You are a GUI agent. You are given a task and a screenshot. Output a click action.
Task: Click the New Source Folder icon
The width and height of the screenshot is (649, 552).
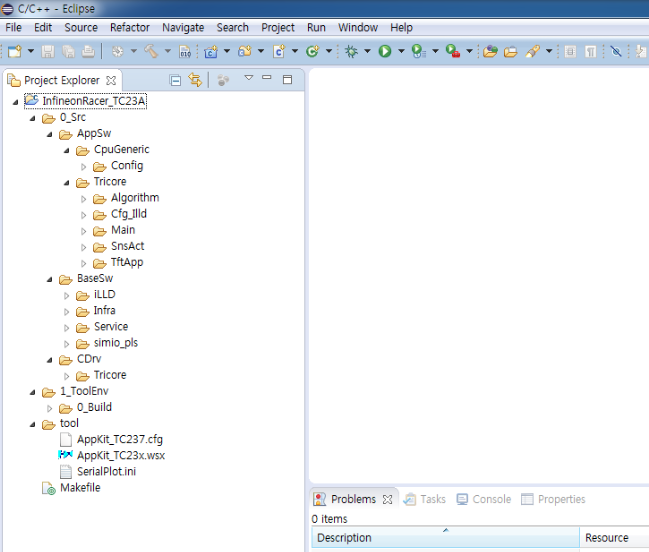tap(245, 51)
